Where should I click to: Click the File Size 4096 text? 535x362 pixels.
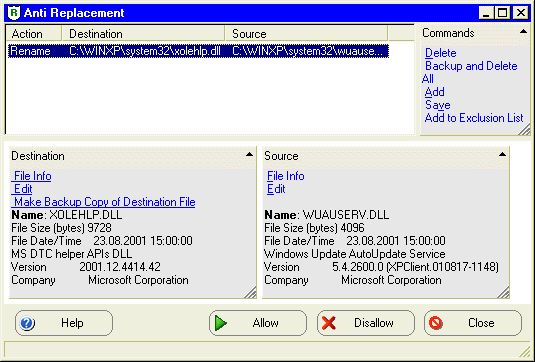(x=314, y=228)
